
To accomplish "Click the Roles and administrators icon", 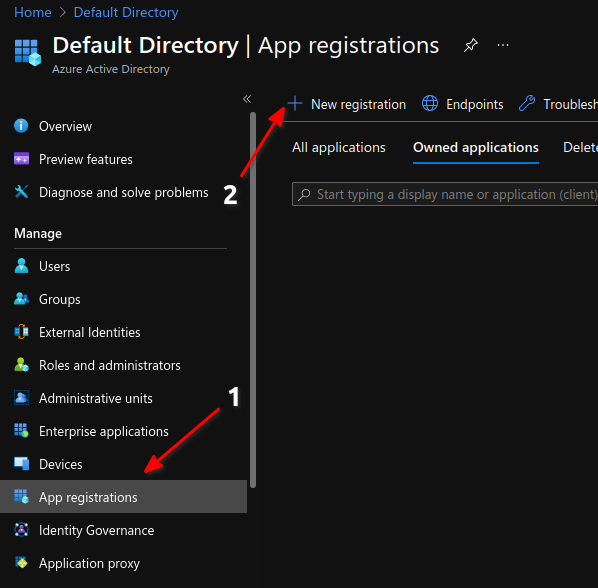I will click(21, 365).
